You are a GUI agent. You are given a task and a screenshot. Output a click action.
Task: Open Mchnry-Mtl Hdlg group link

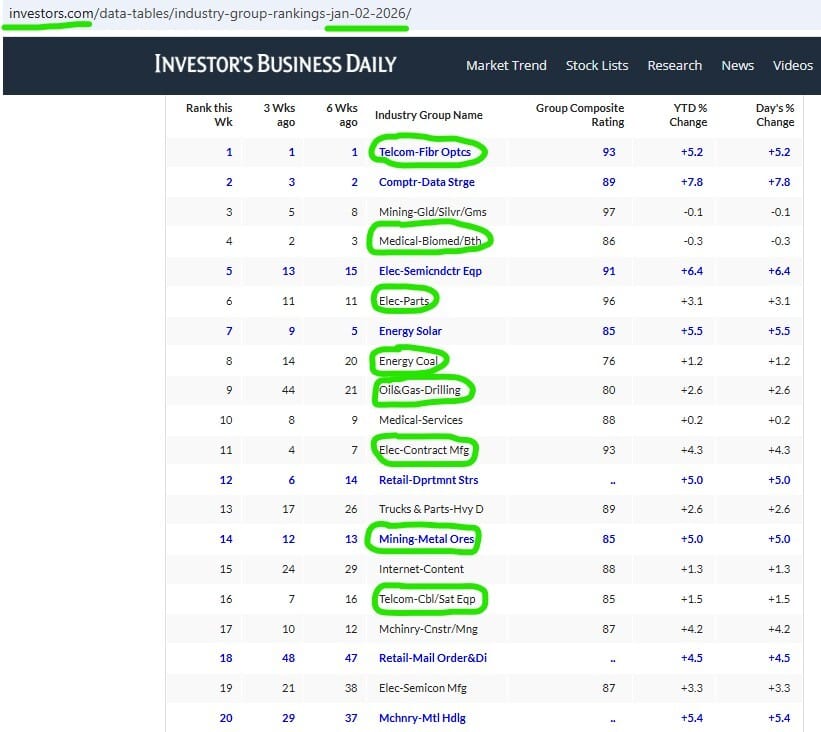422,718
